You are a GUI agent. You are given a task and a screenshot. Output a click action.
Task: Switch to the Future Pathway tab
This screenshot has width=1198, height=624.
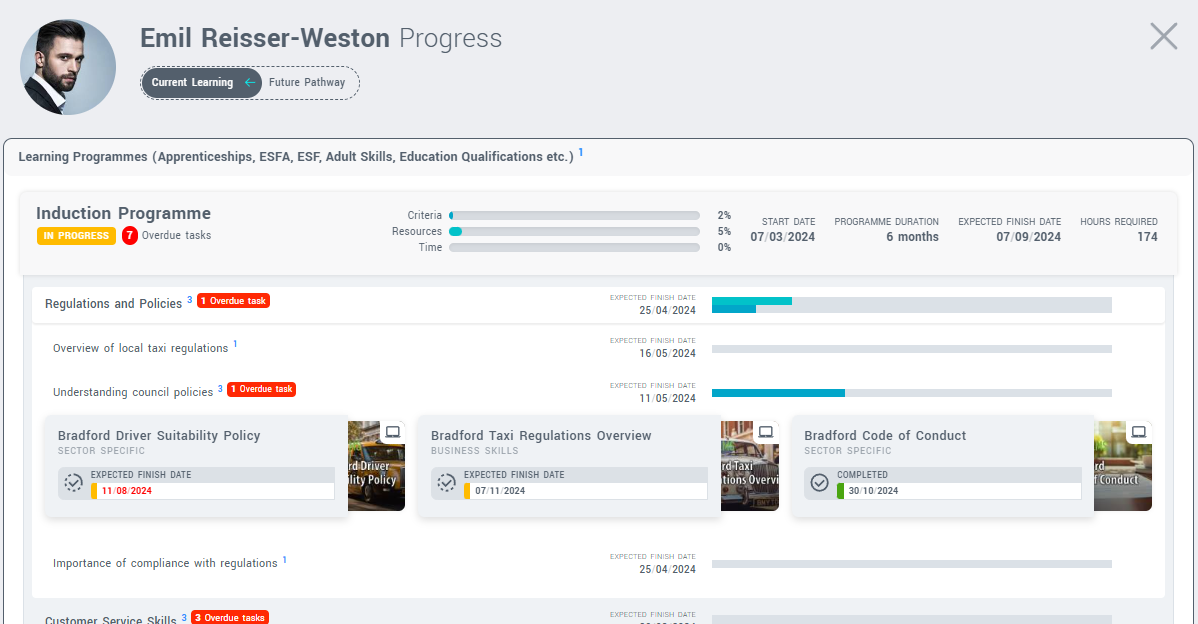[x=307, y=82]
